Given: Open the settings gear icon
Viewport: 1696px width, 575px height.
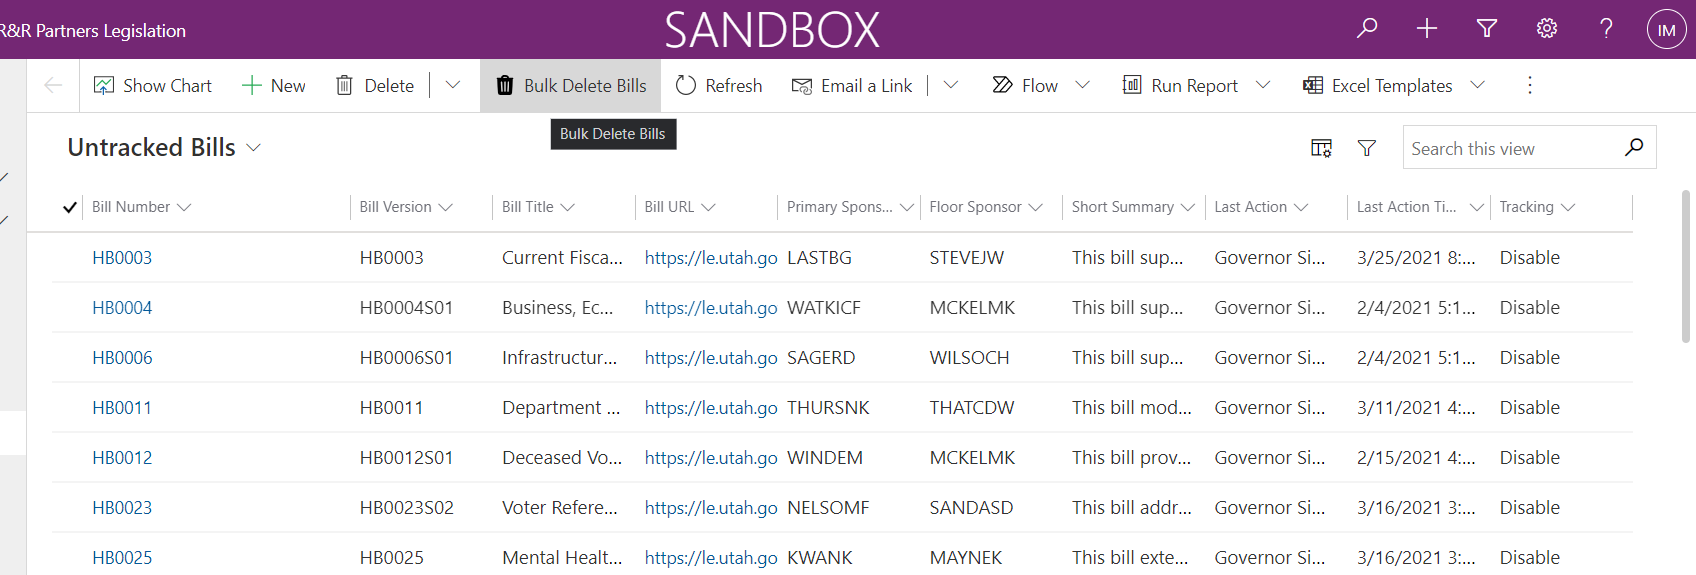Looking at the screenshot, I should coord(1547,29).
